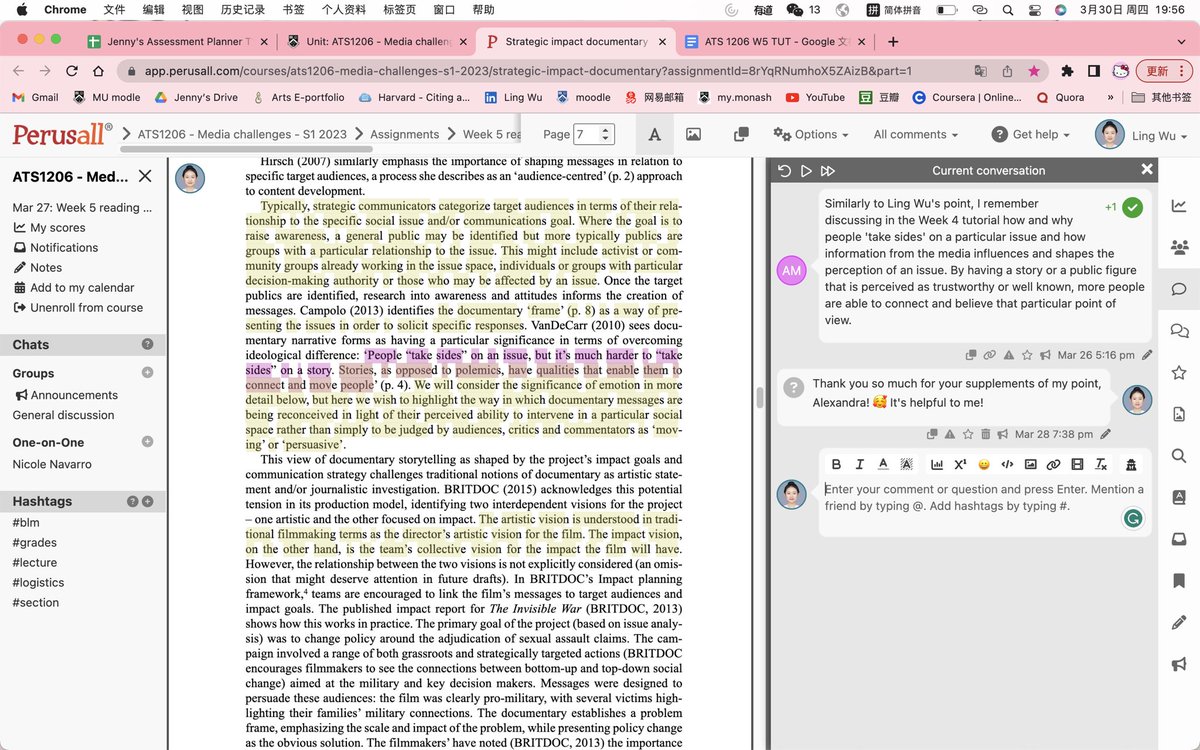The image size is (1200, 750).
Task: Close the ATS1206 course sidebar
Action: point(145,177)
